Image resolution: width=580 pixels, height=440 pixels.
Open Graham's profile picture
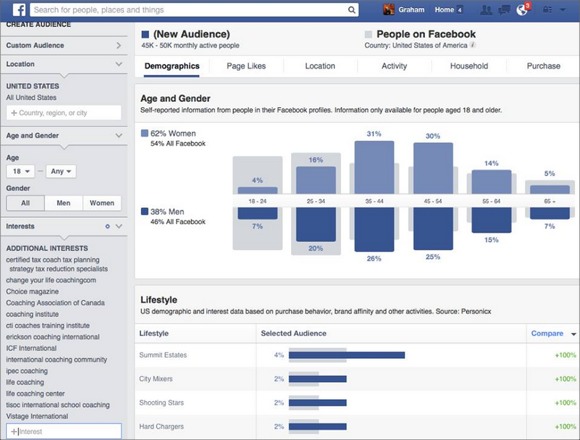coord(388,10)
